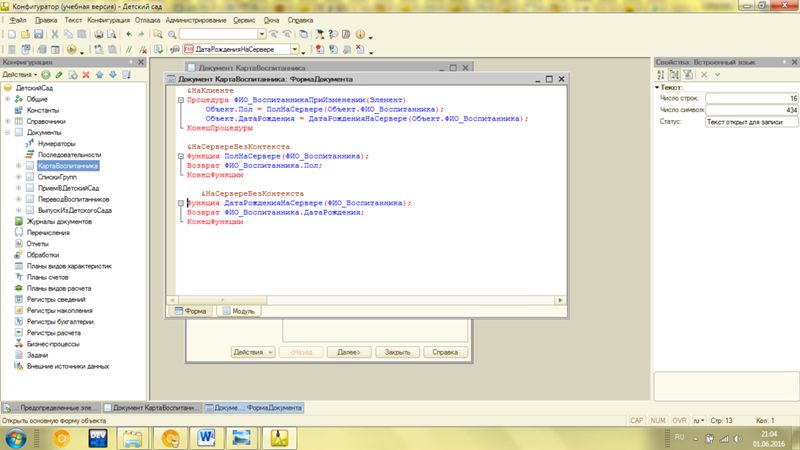Open the DEV taskbar application

[97, 438]
